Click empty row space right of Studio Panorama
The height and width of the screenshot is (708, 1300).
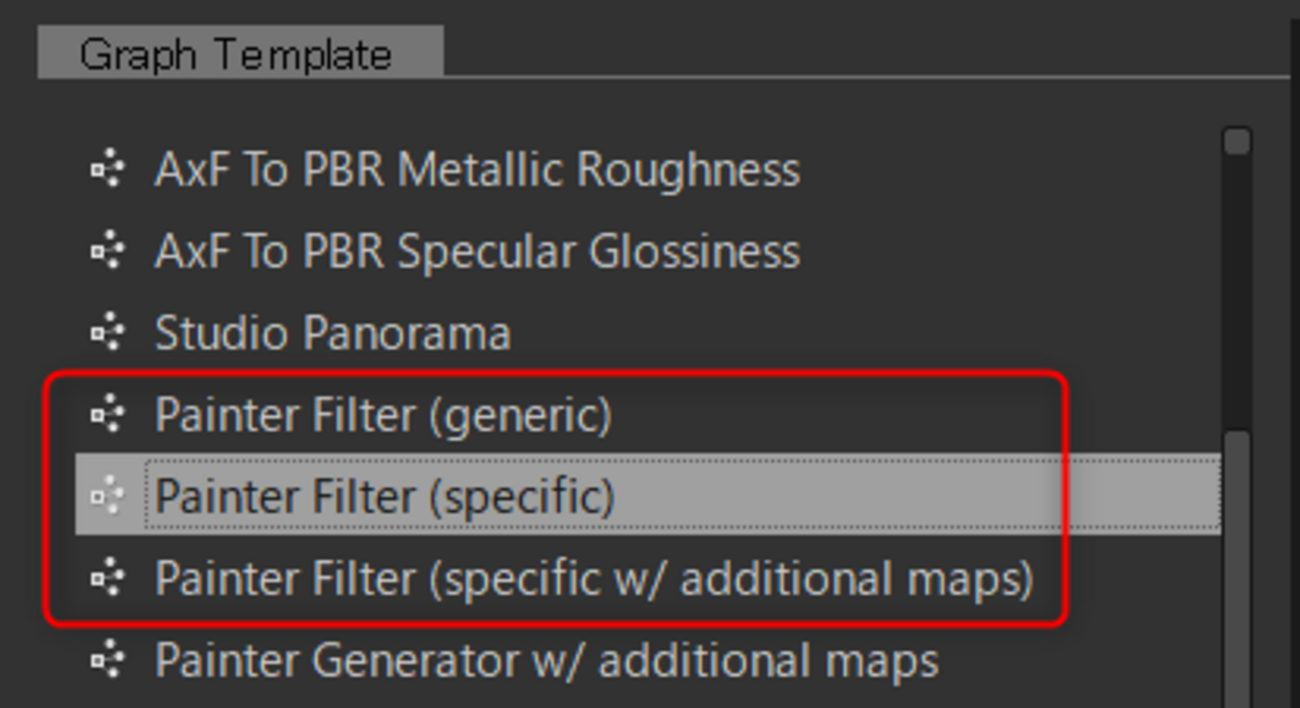coord(850,333)
